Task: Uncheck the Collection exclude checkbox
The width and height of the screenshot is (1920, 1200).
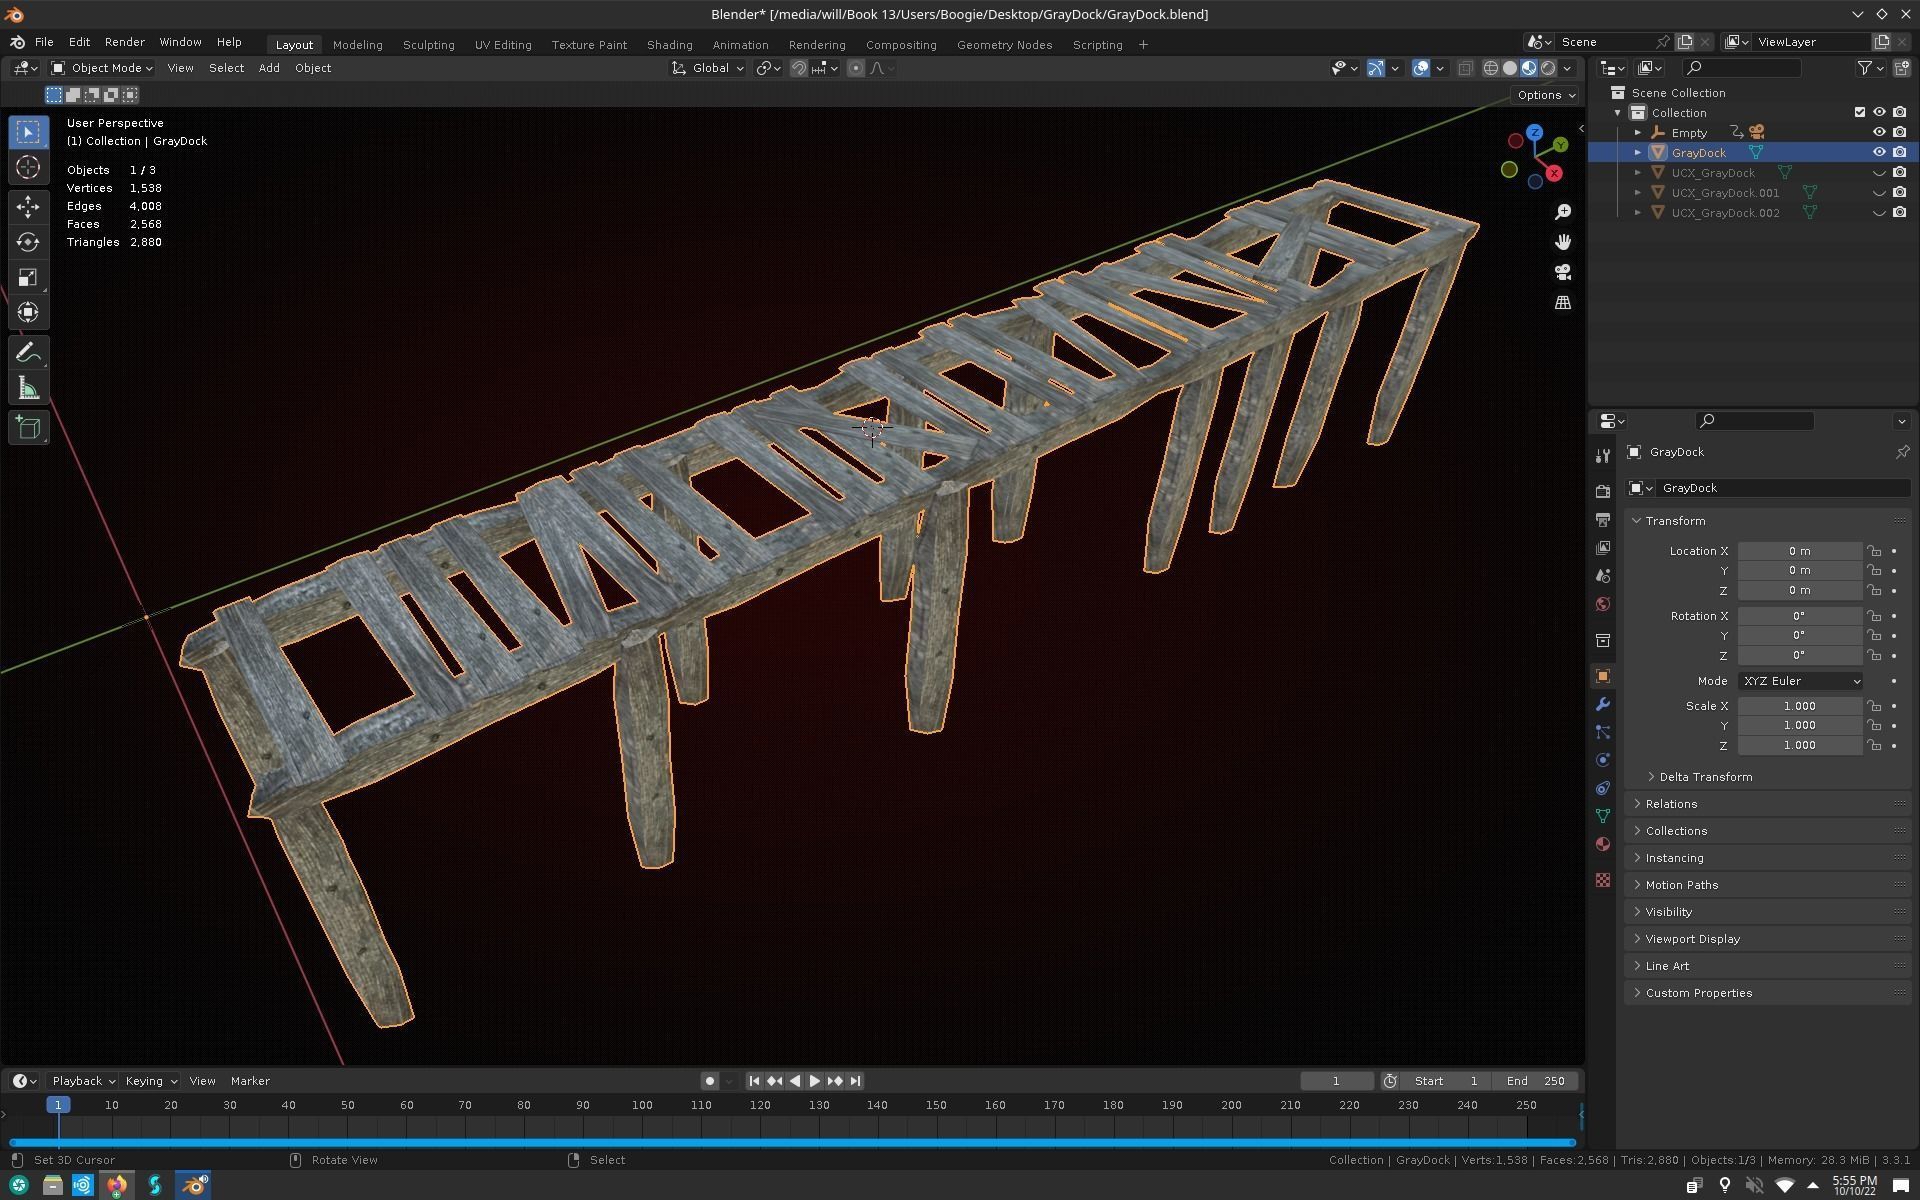Action: pyautogui.click(x=1860, y=113)
